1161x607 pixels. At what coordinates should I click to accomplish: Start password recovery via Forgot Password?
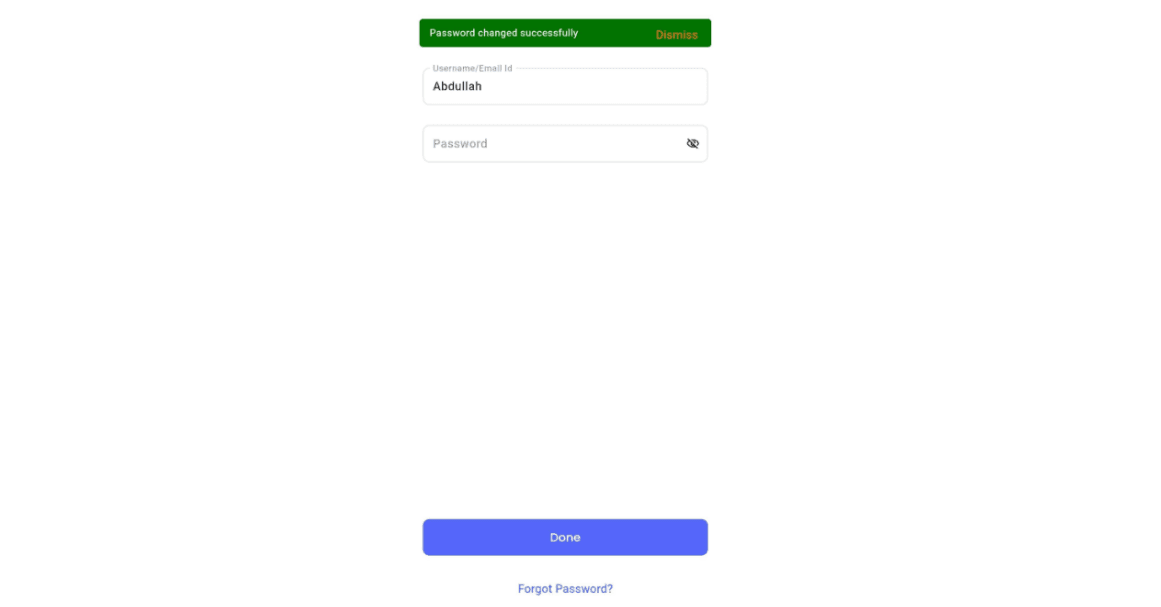tap(565, 589)
